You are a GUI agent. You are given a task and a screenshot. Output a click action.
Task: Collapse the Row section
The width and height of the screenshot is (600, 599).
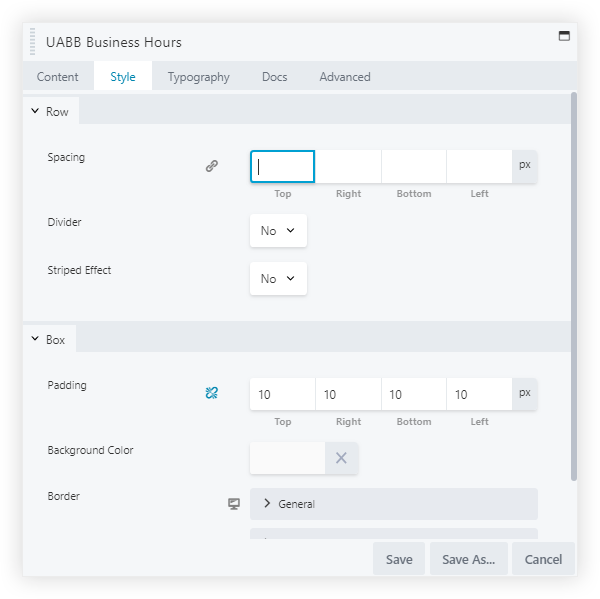pos(50,112)
